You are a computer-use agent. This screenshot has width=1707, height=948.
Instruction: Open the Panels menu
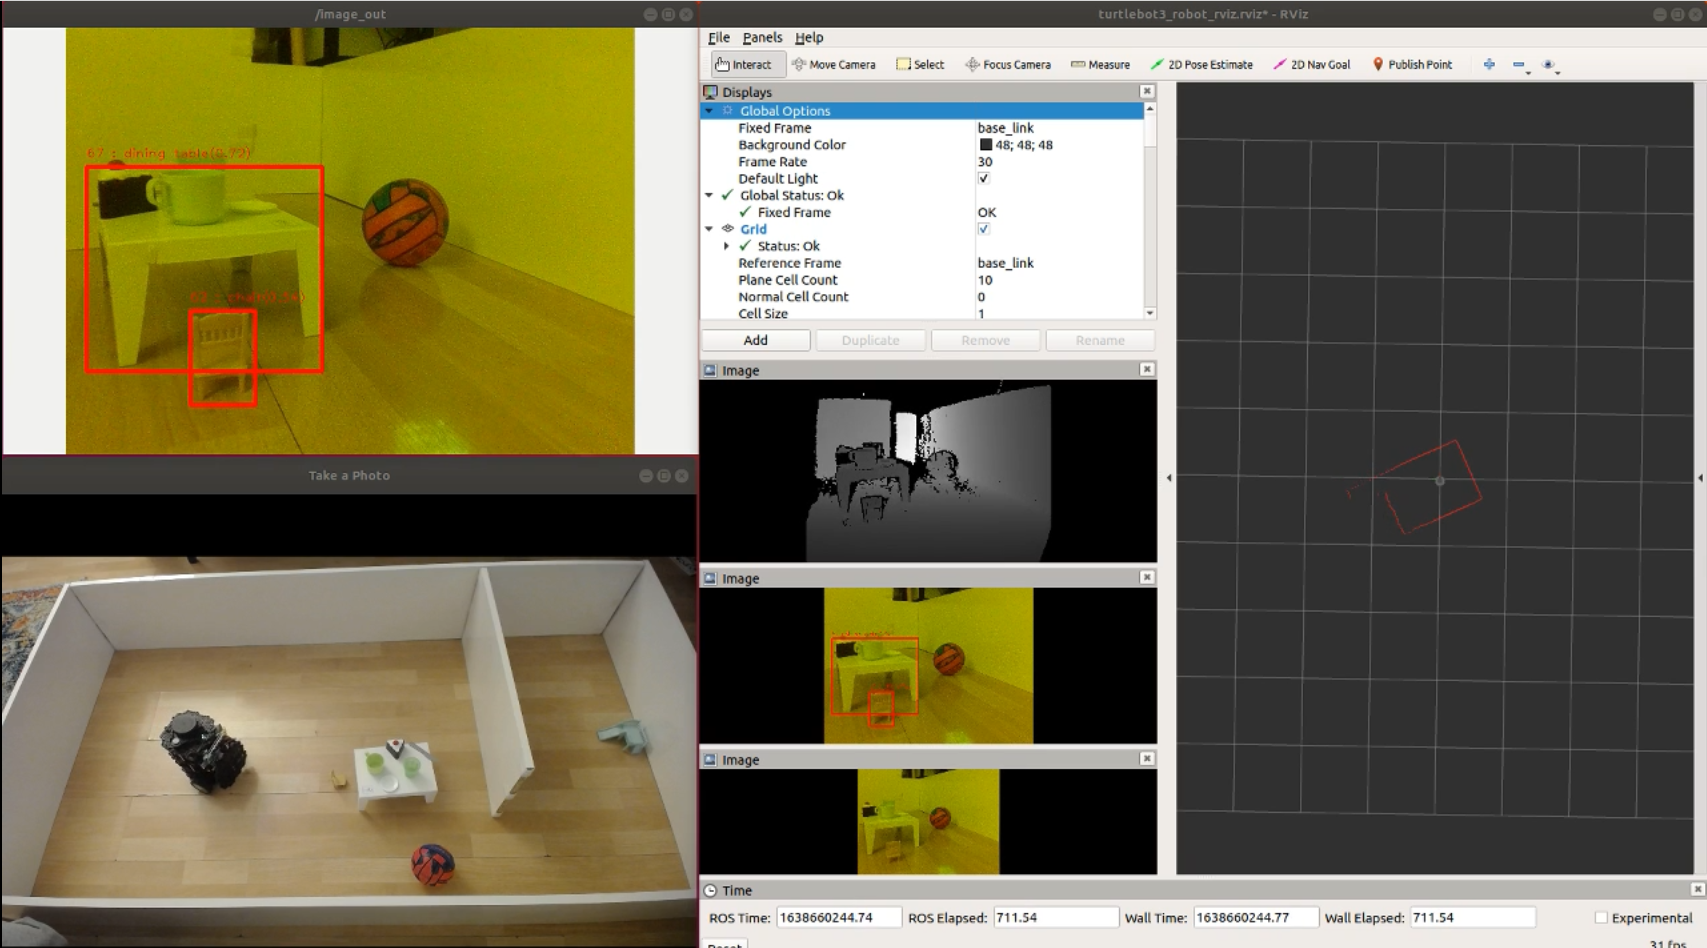pyautogui.click(x=762, y=37)
